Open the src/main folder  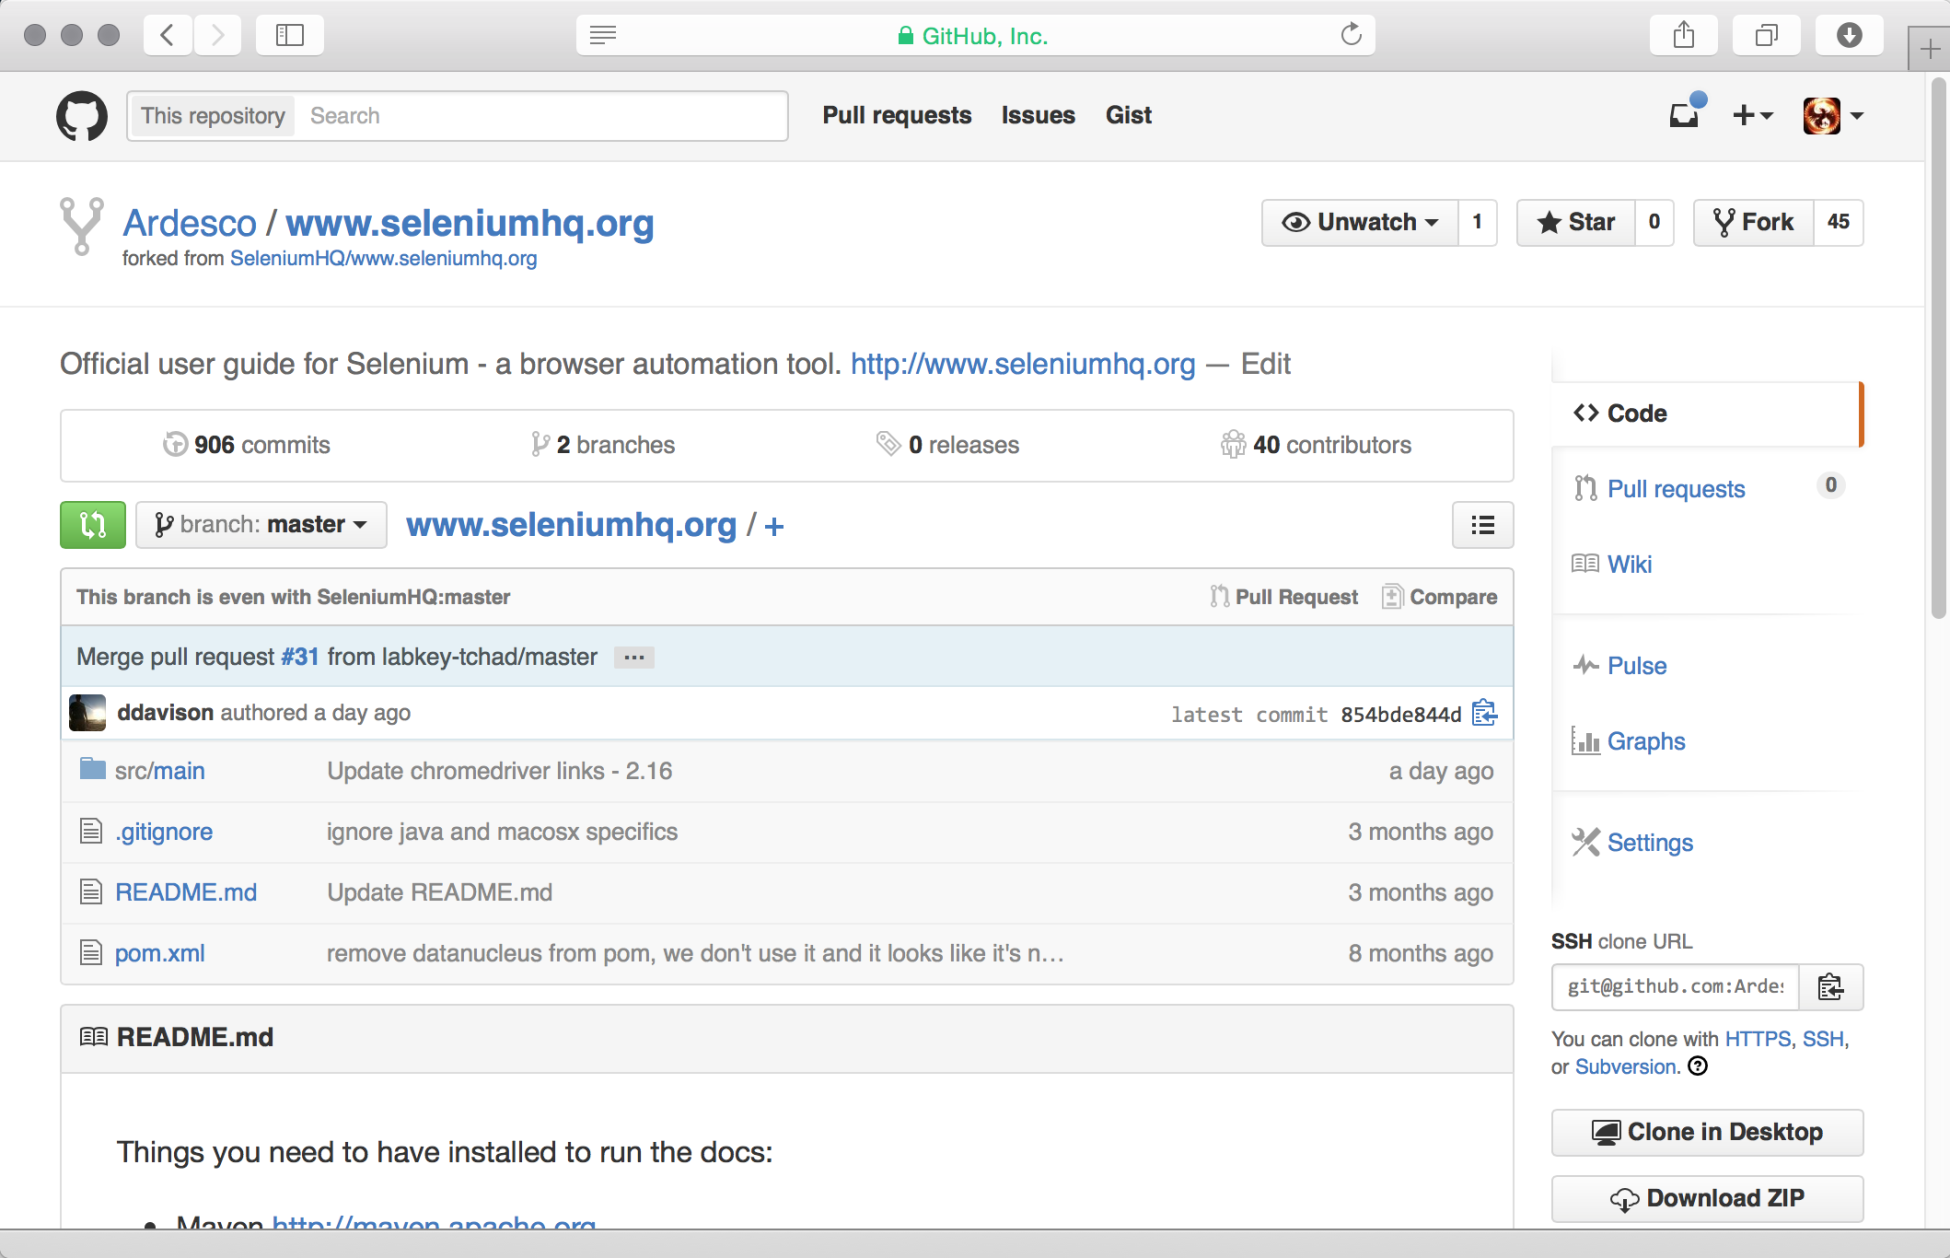point(160,771)
